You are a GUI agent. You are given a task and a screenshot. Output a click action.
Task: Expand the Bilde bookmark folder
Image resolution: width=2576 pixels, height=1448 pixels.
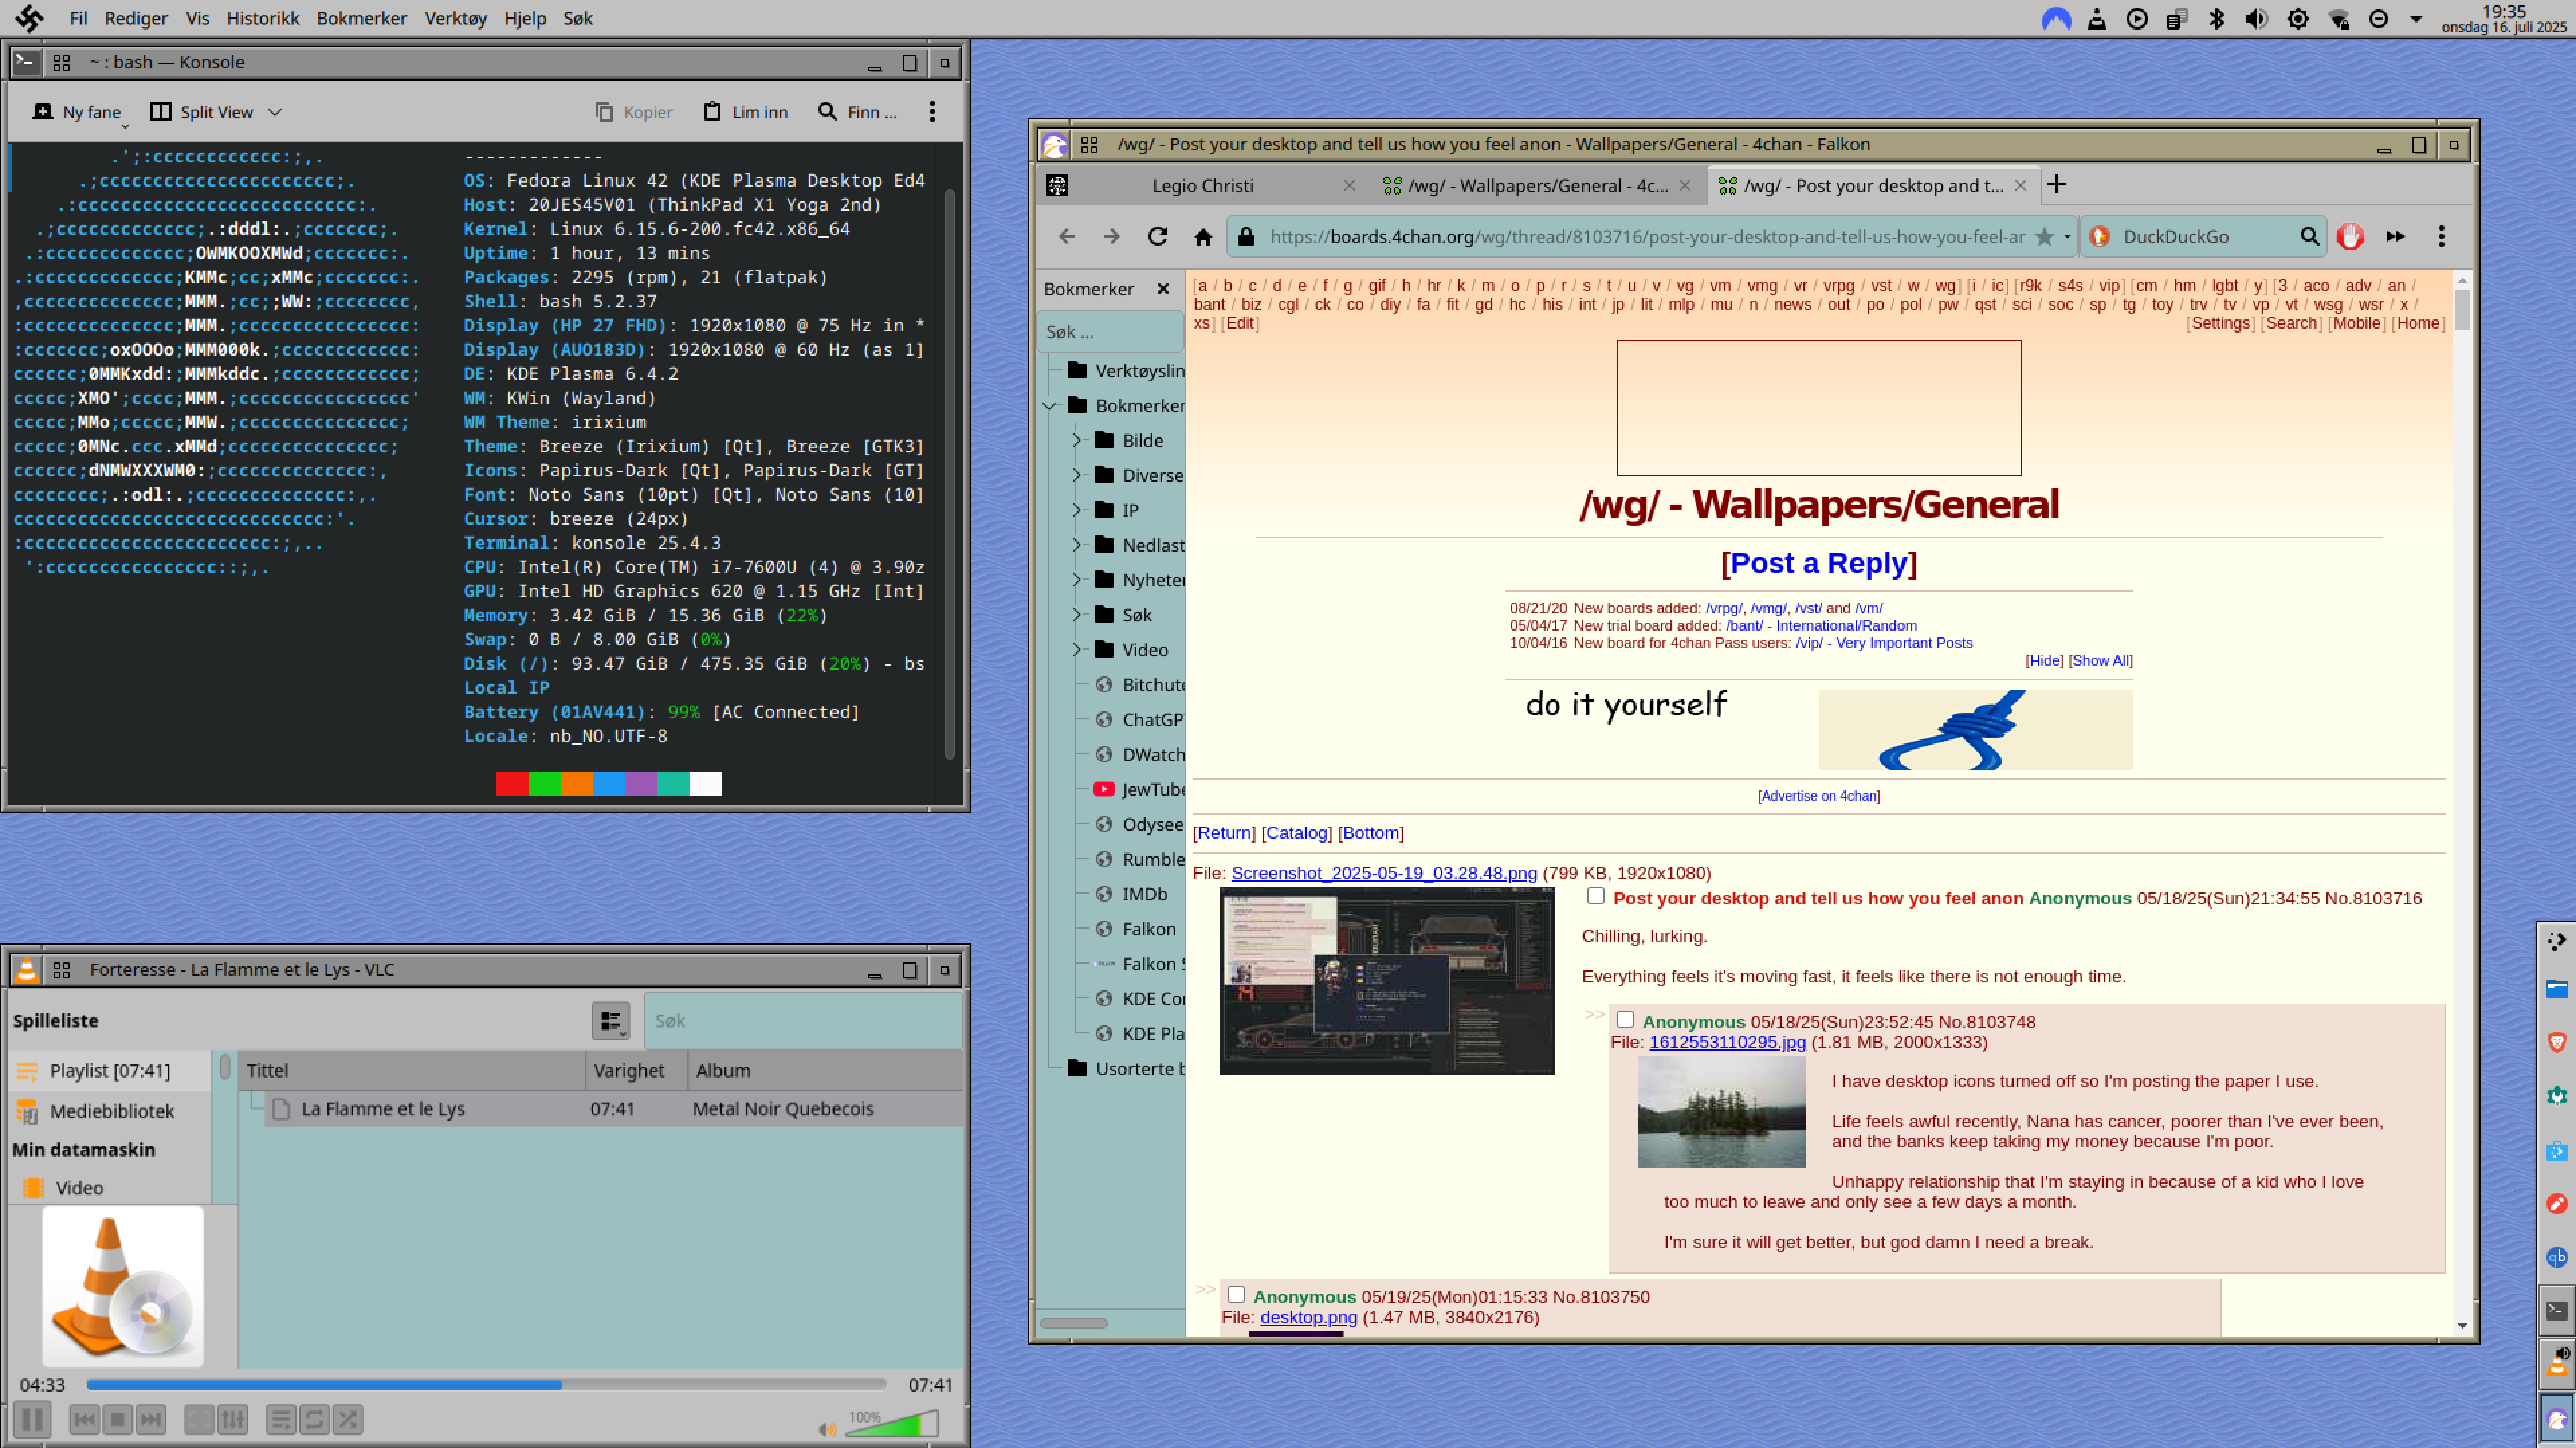(x=1077, y=440)
